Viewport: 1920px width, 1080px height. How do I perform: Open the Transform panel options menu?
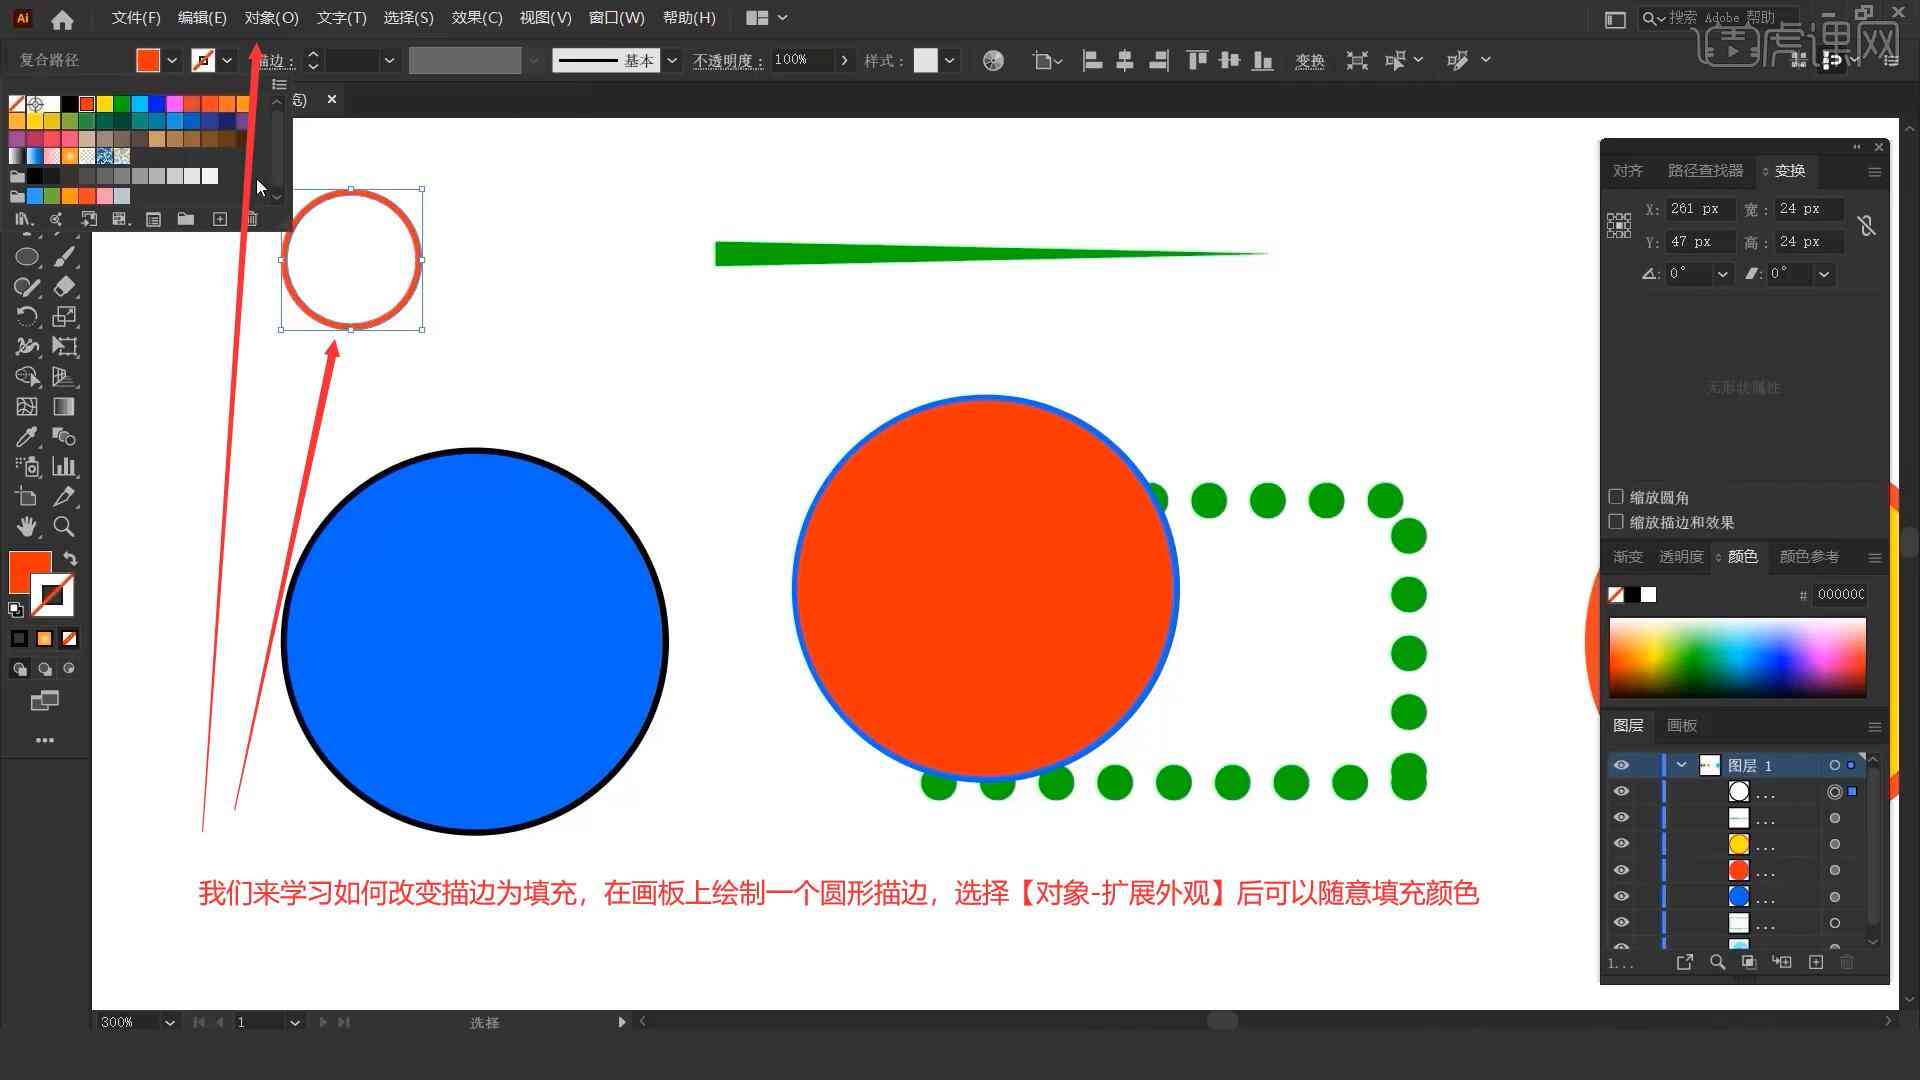pyautogui.click(x=1874, y=172)
